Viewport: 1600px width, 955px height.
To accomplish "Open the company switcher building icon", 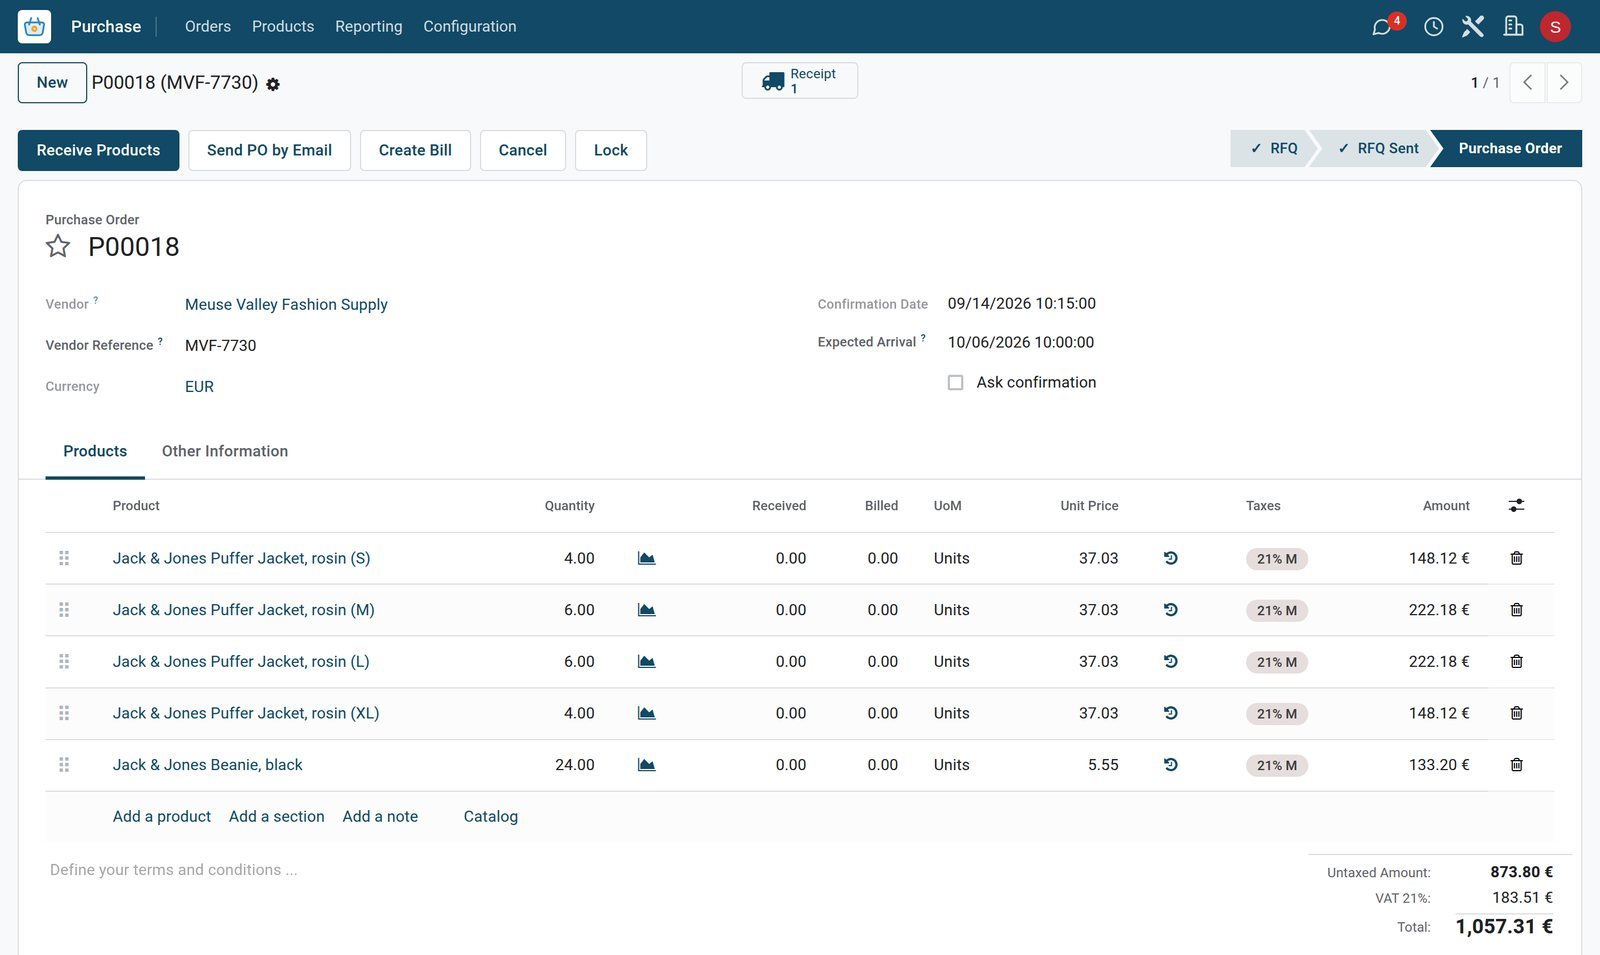I will tap(1513, 27).
